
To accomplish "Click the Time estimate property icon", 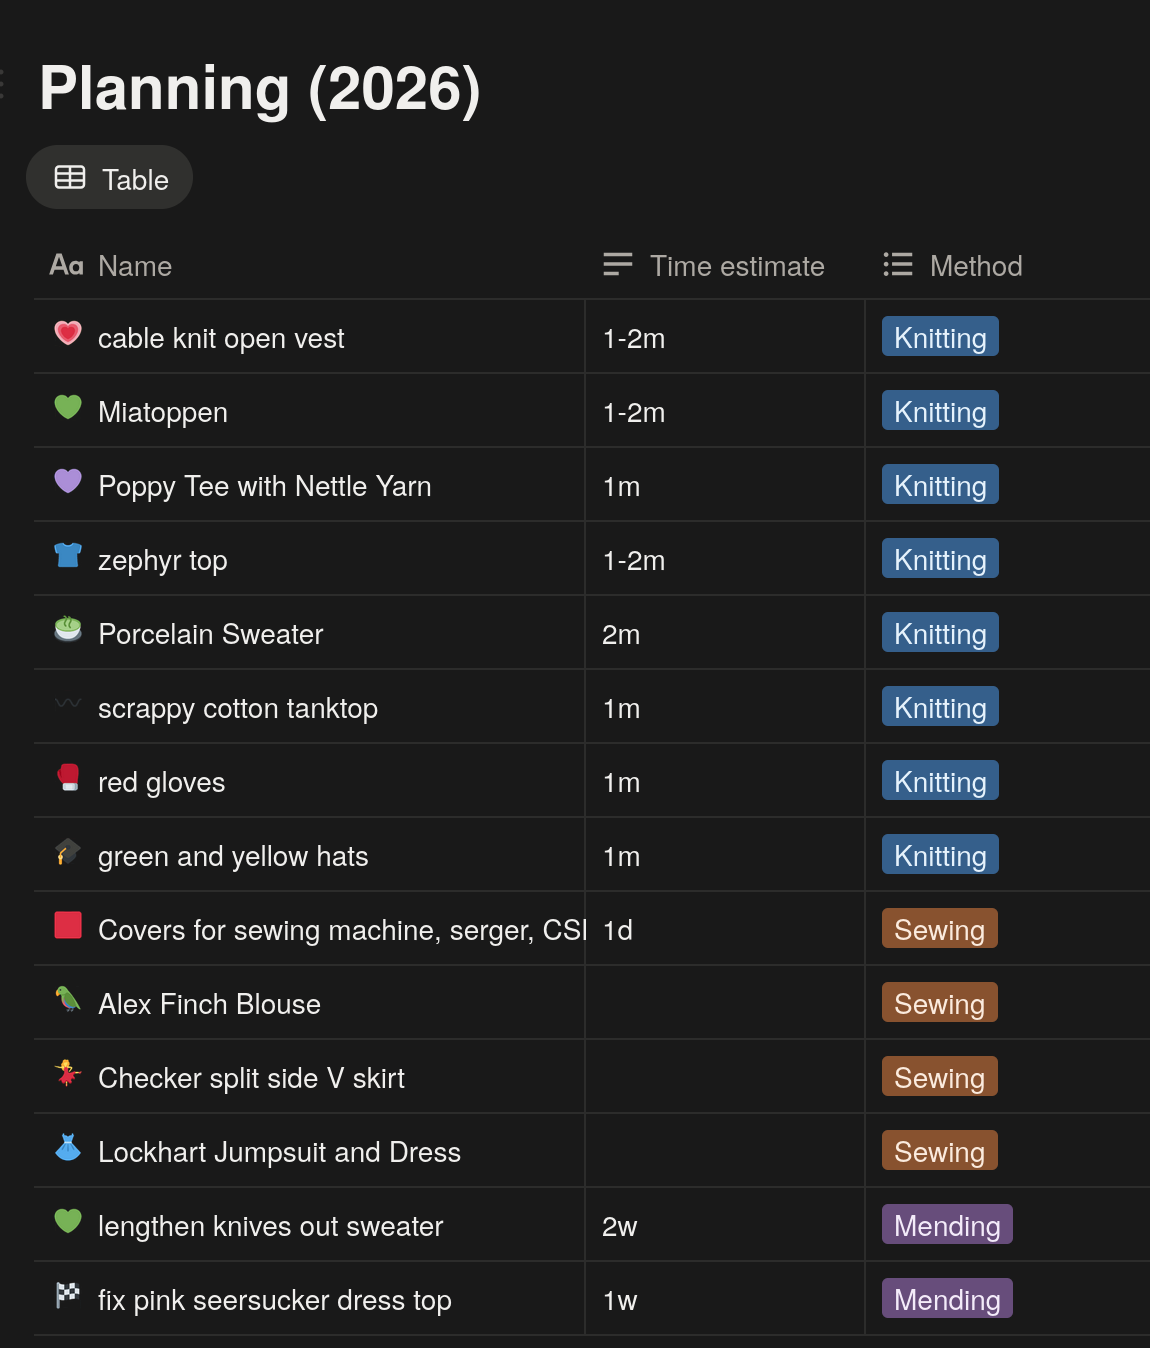I will (x=617, y=265).
